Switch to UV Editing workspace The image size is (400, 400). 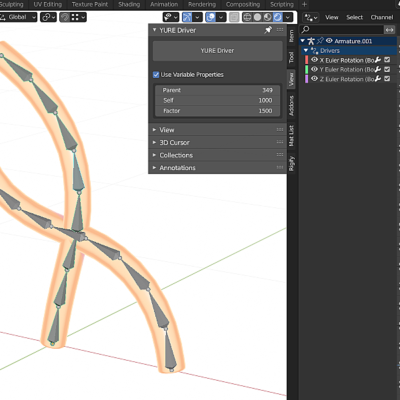pos(48,4)
